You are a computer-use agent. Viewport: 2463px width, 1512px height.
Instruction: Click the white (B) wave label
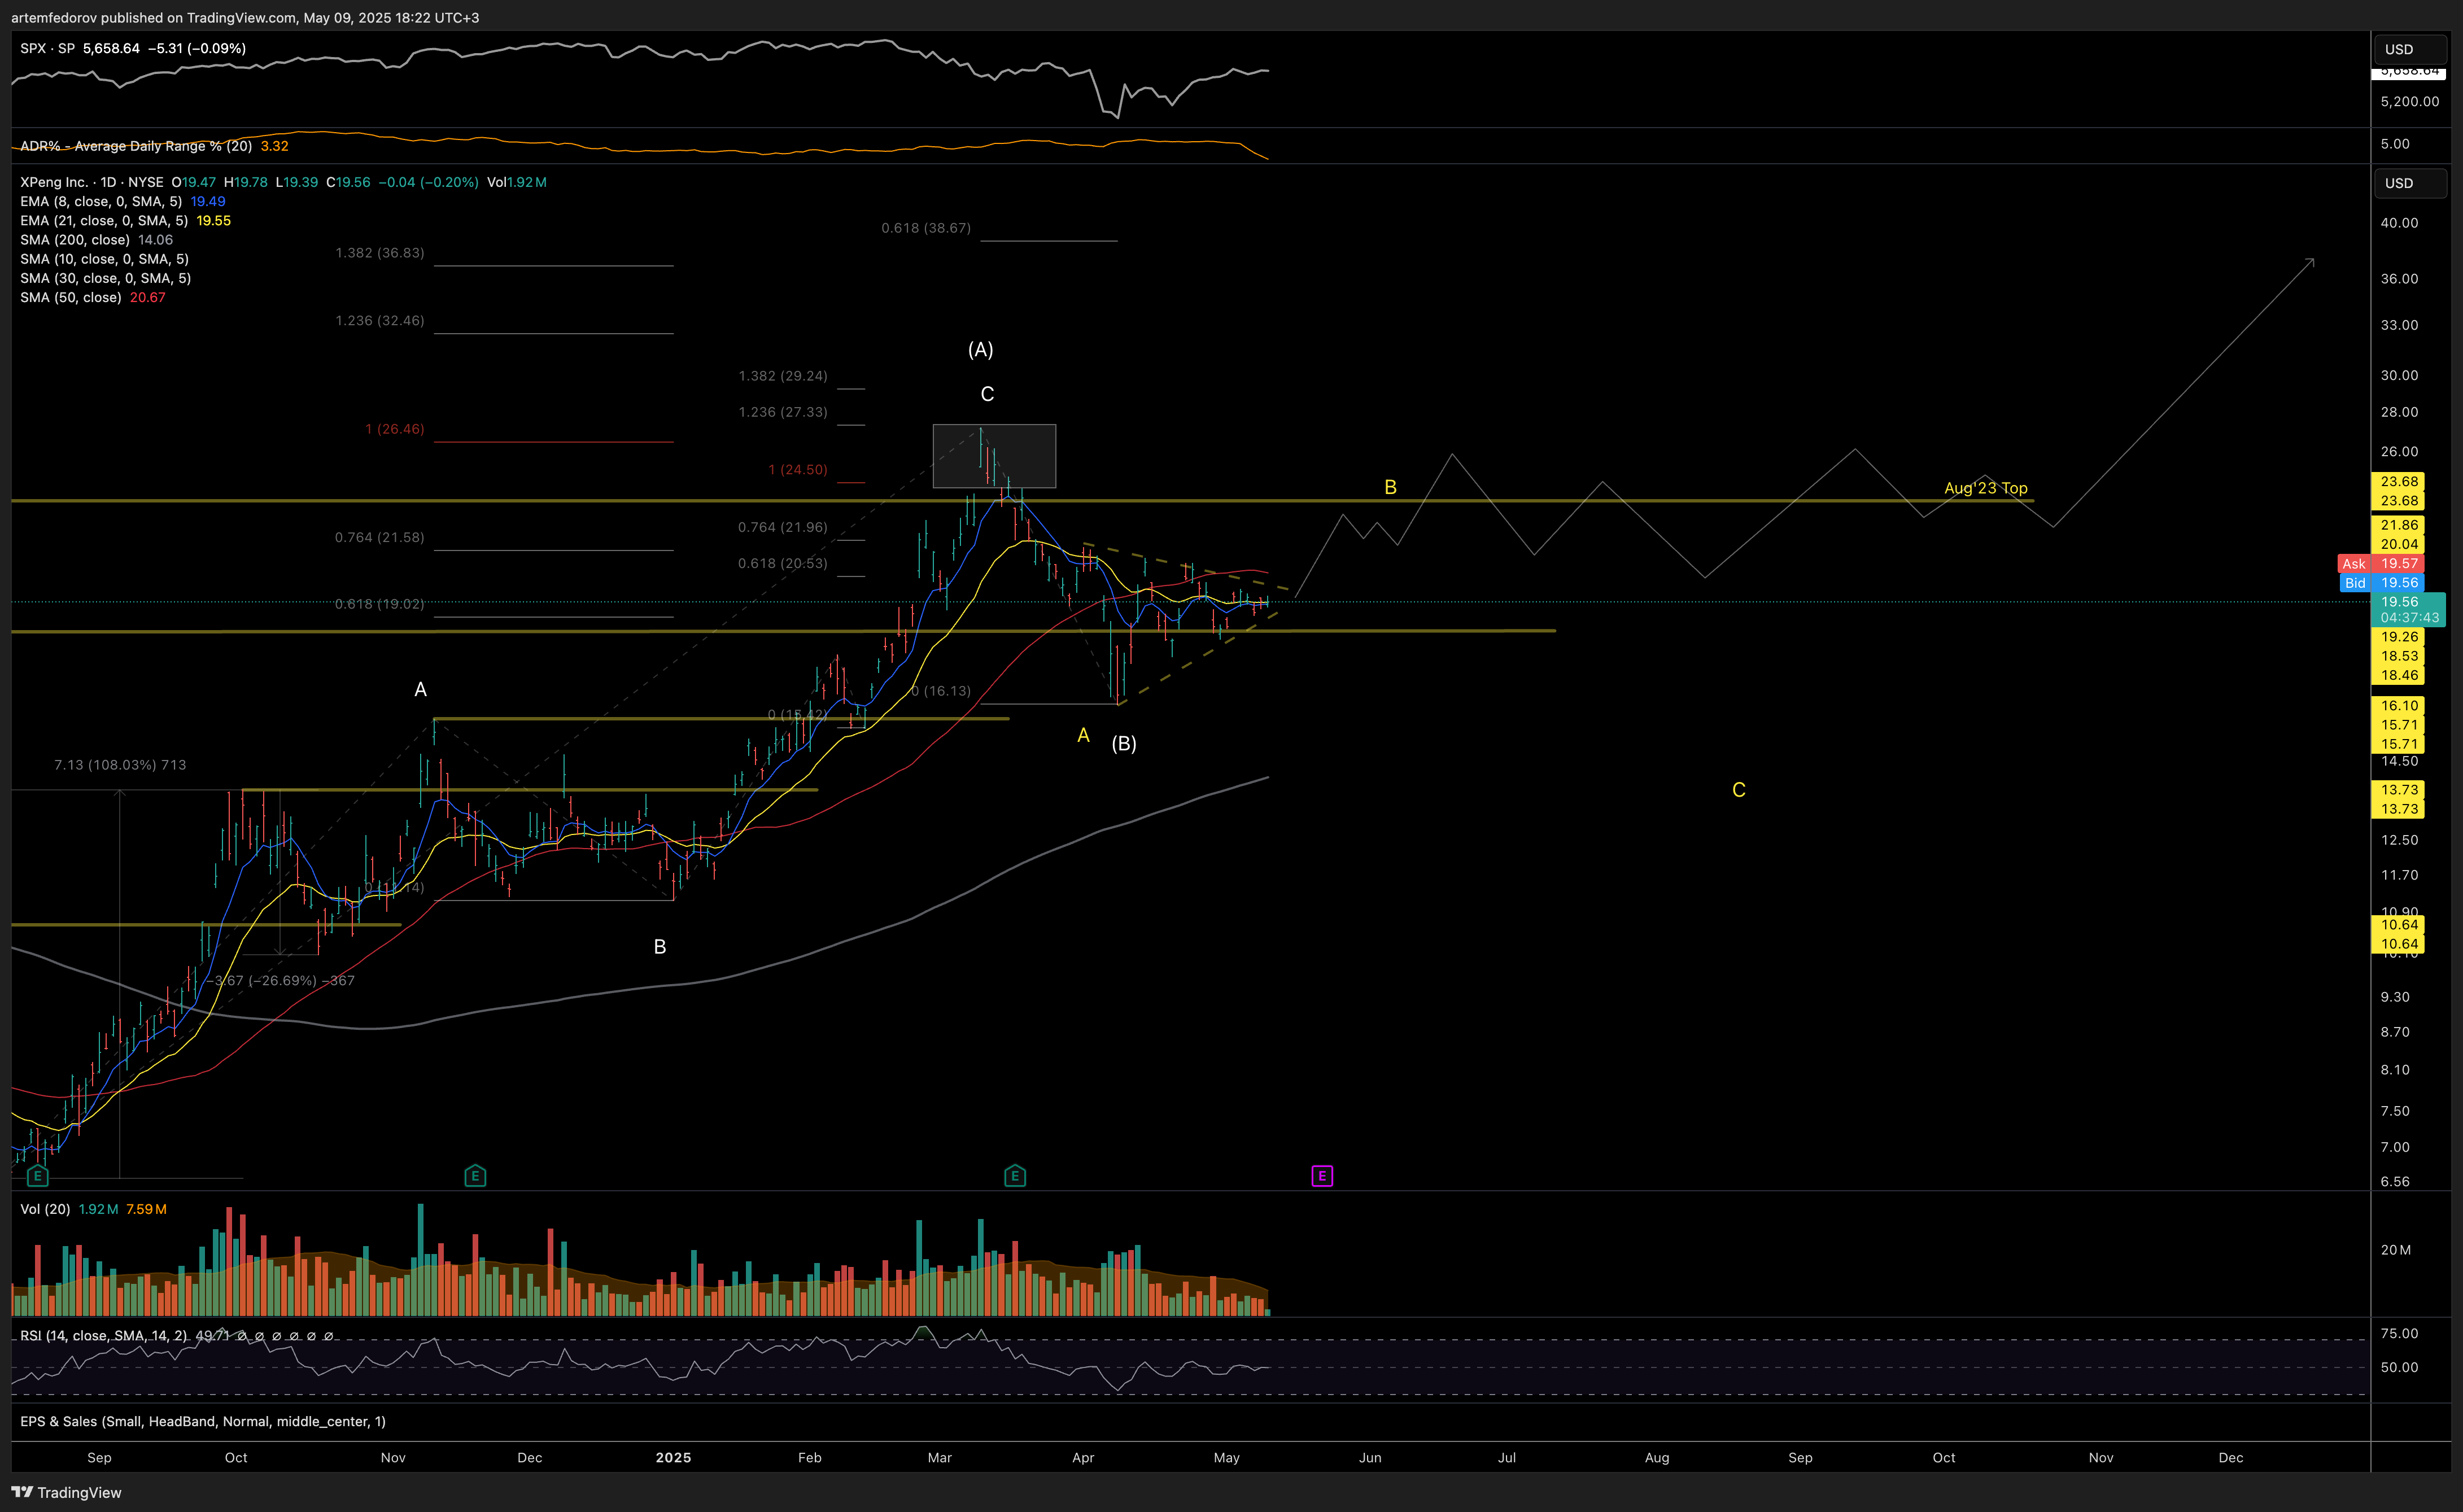[x=1124, y=743]
